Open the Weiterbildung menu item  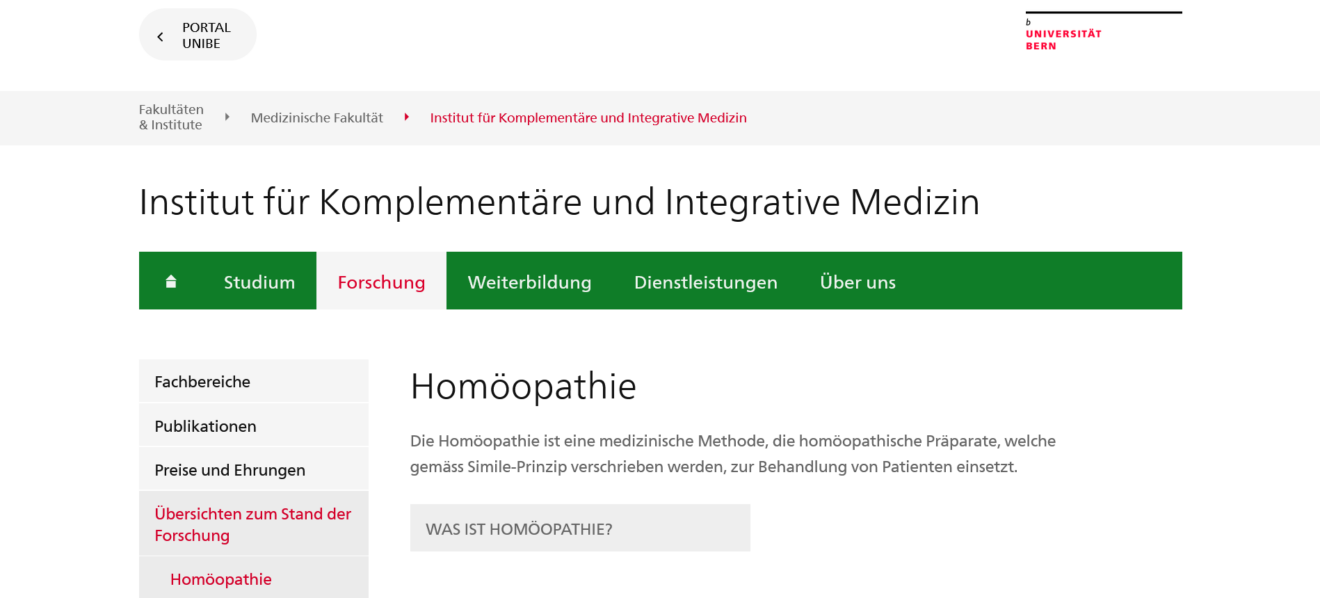(x=529, y=281)
